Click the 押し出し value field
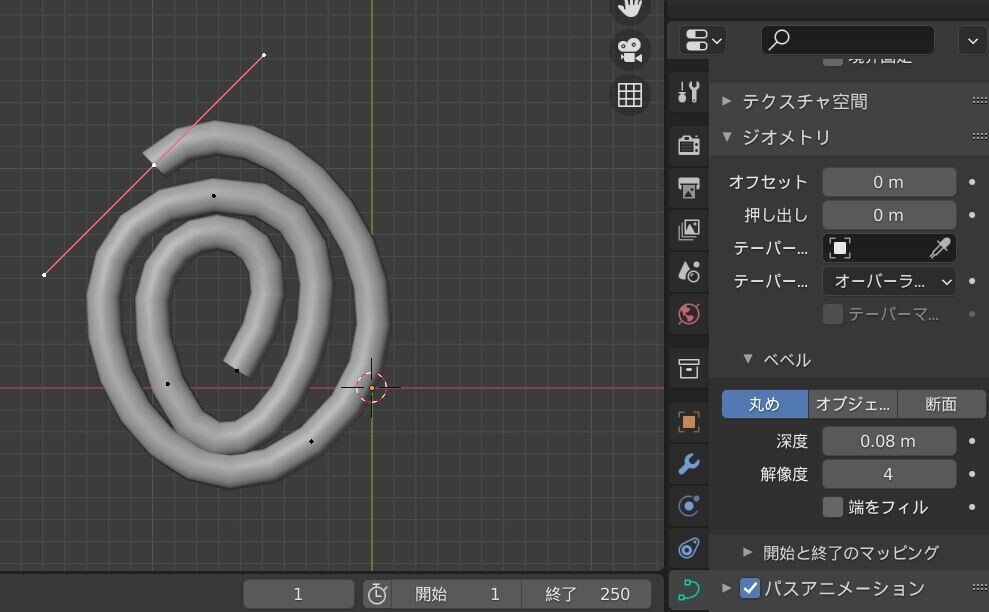The width and height of the screenshot is (989, 612). click(x=889, y=215)
